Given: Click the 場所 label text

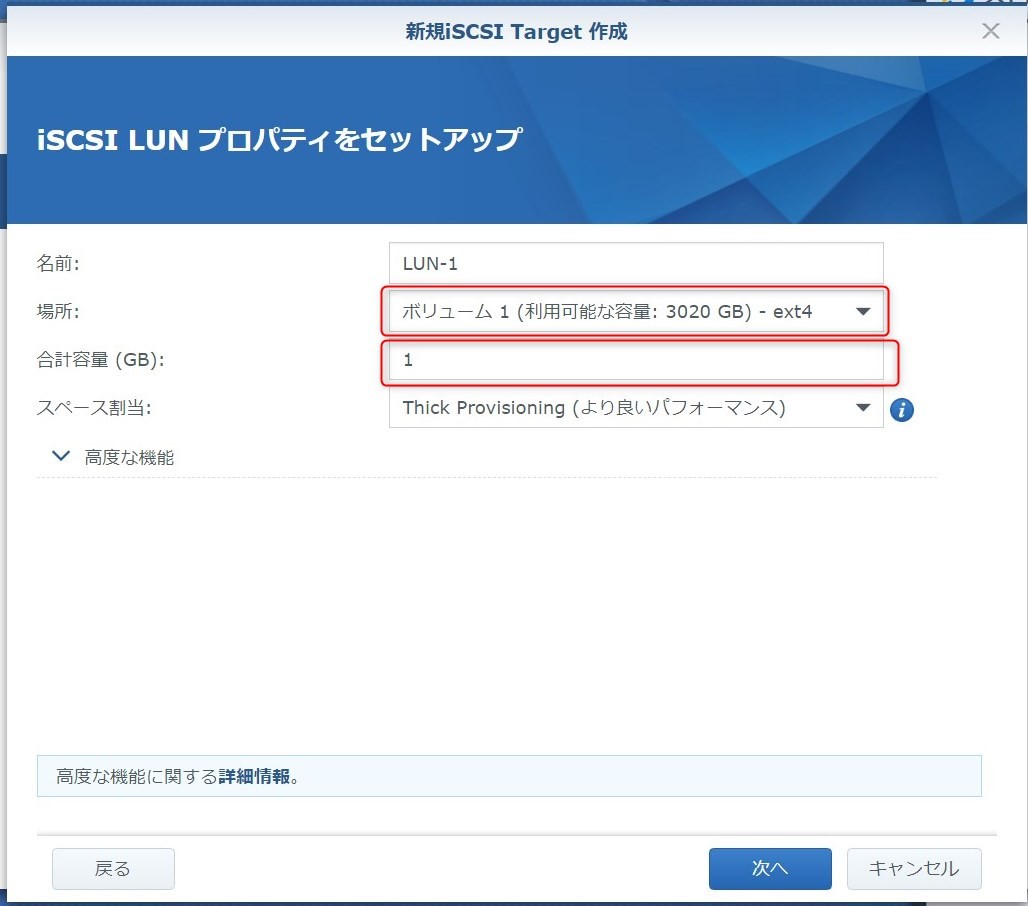Looking at the screenshot, I should coord(58,312).
